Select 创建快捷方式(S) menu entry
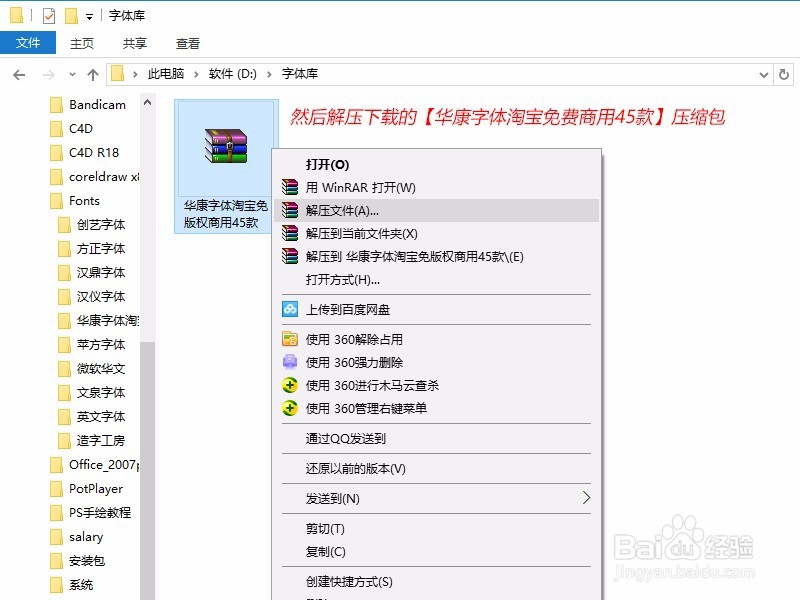The image size is (800, 600). (437, 582)
